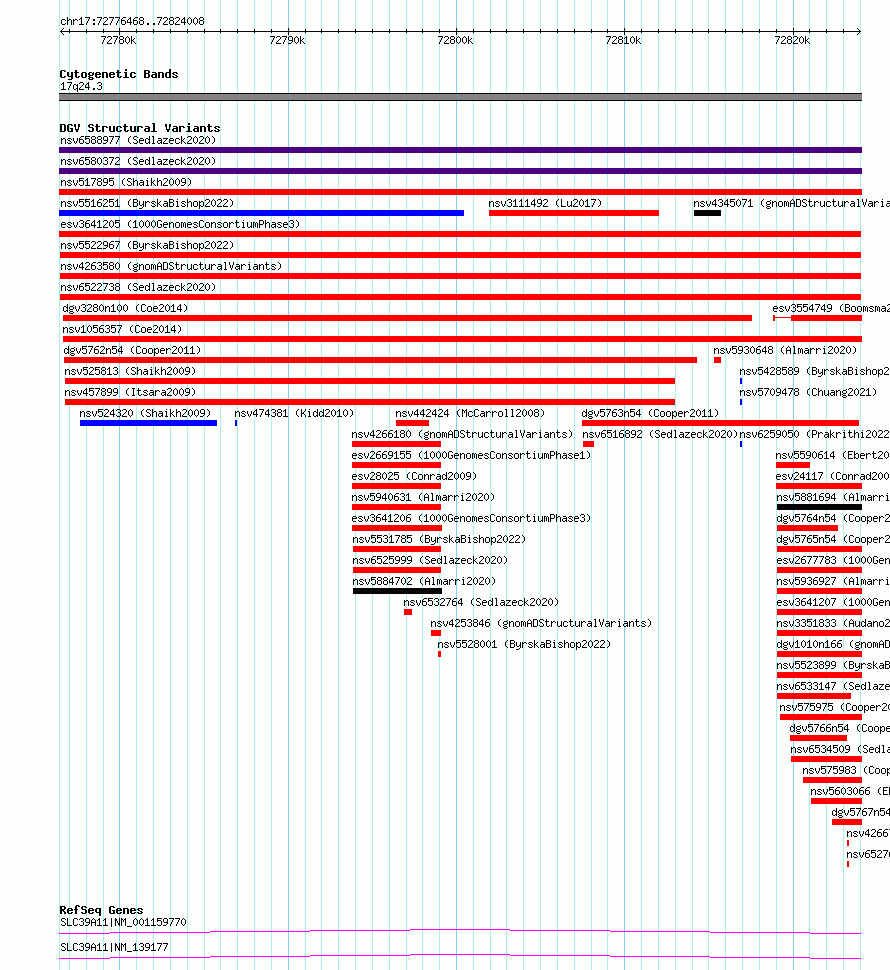Click dgv3280n100 (Coe2014) label

(125, 309)
